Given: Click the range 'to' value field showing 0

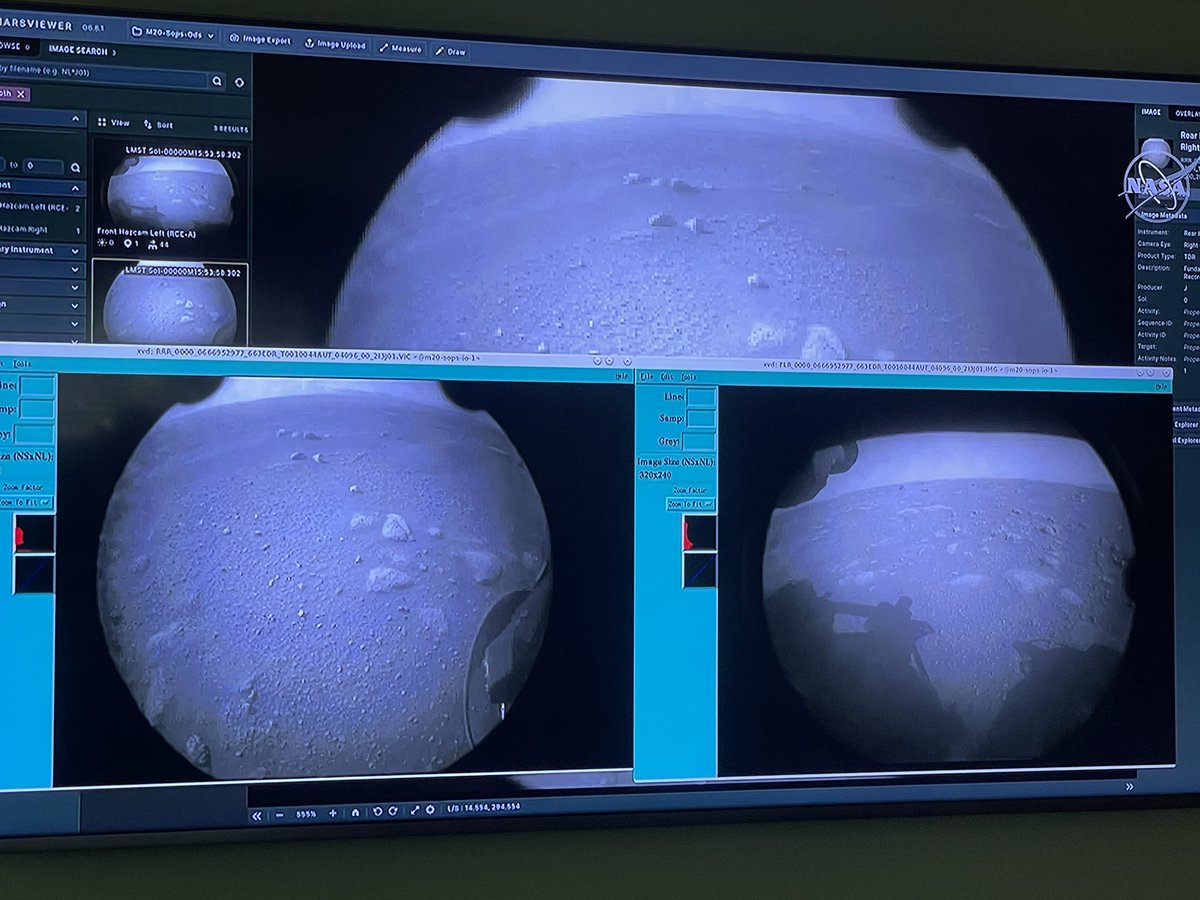Looking at the screenshot, I should 43,166.
